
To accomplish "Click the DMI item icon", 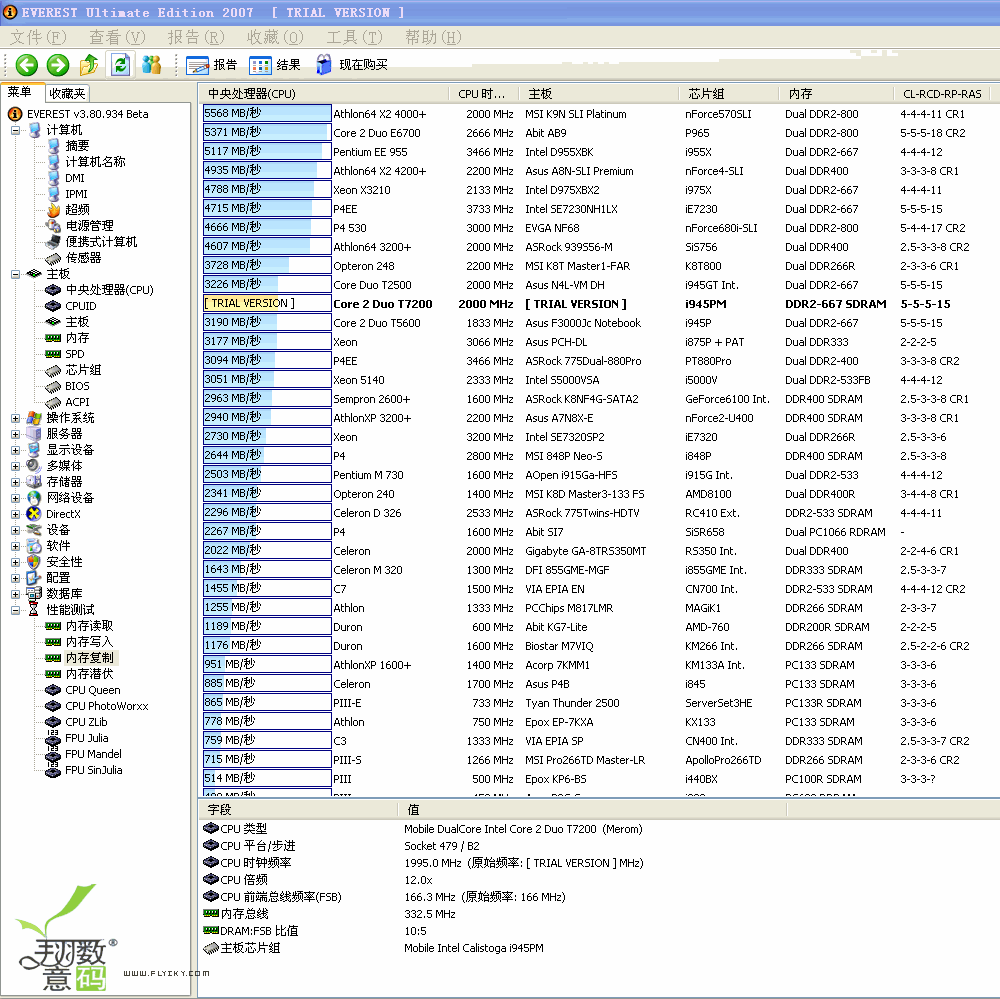I will point(54,178).
